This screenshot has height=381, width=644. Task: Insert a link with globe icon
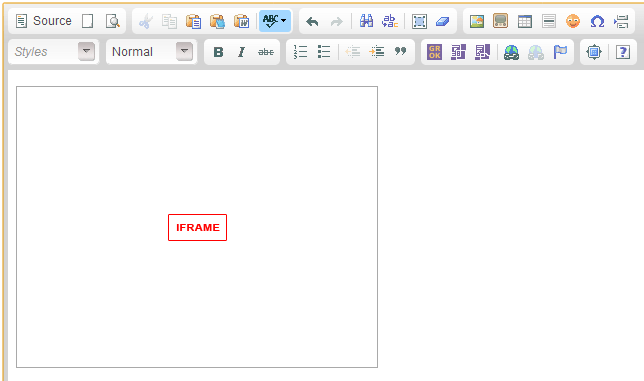pos(511,52)
